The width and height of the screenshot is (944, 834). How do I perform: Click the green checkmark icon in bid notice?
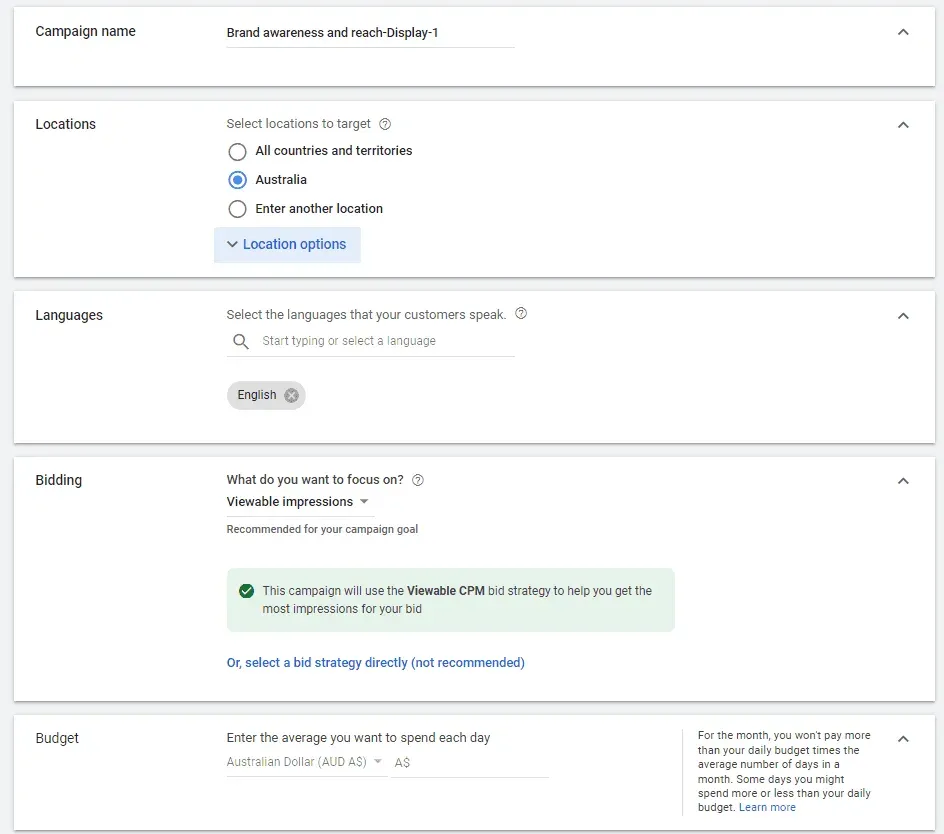(246, 591)
